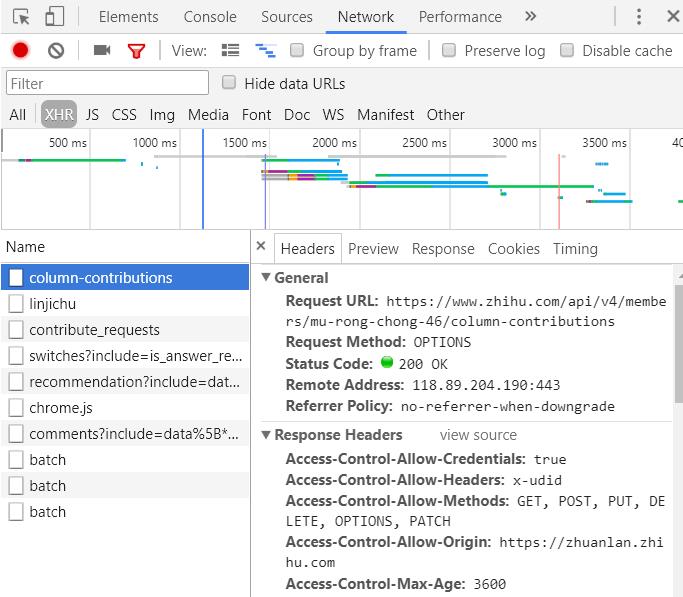683x597 pixels.
Task: Select the linjichu request
Action: tap(125, 304)
